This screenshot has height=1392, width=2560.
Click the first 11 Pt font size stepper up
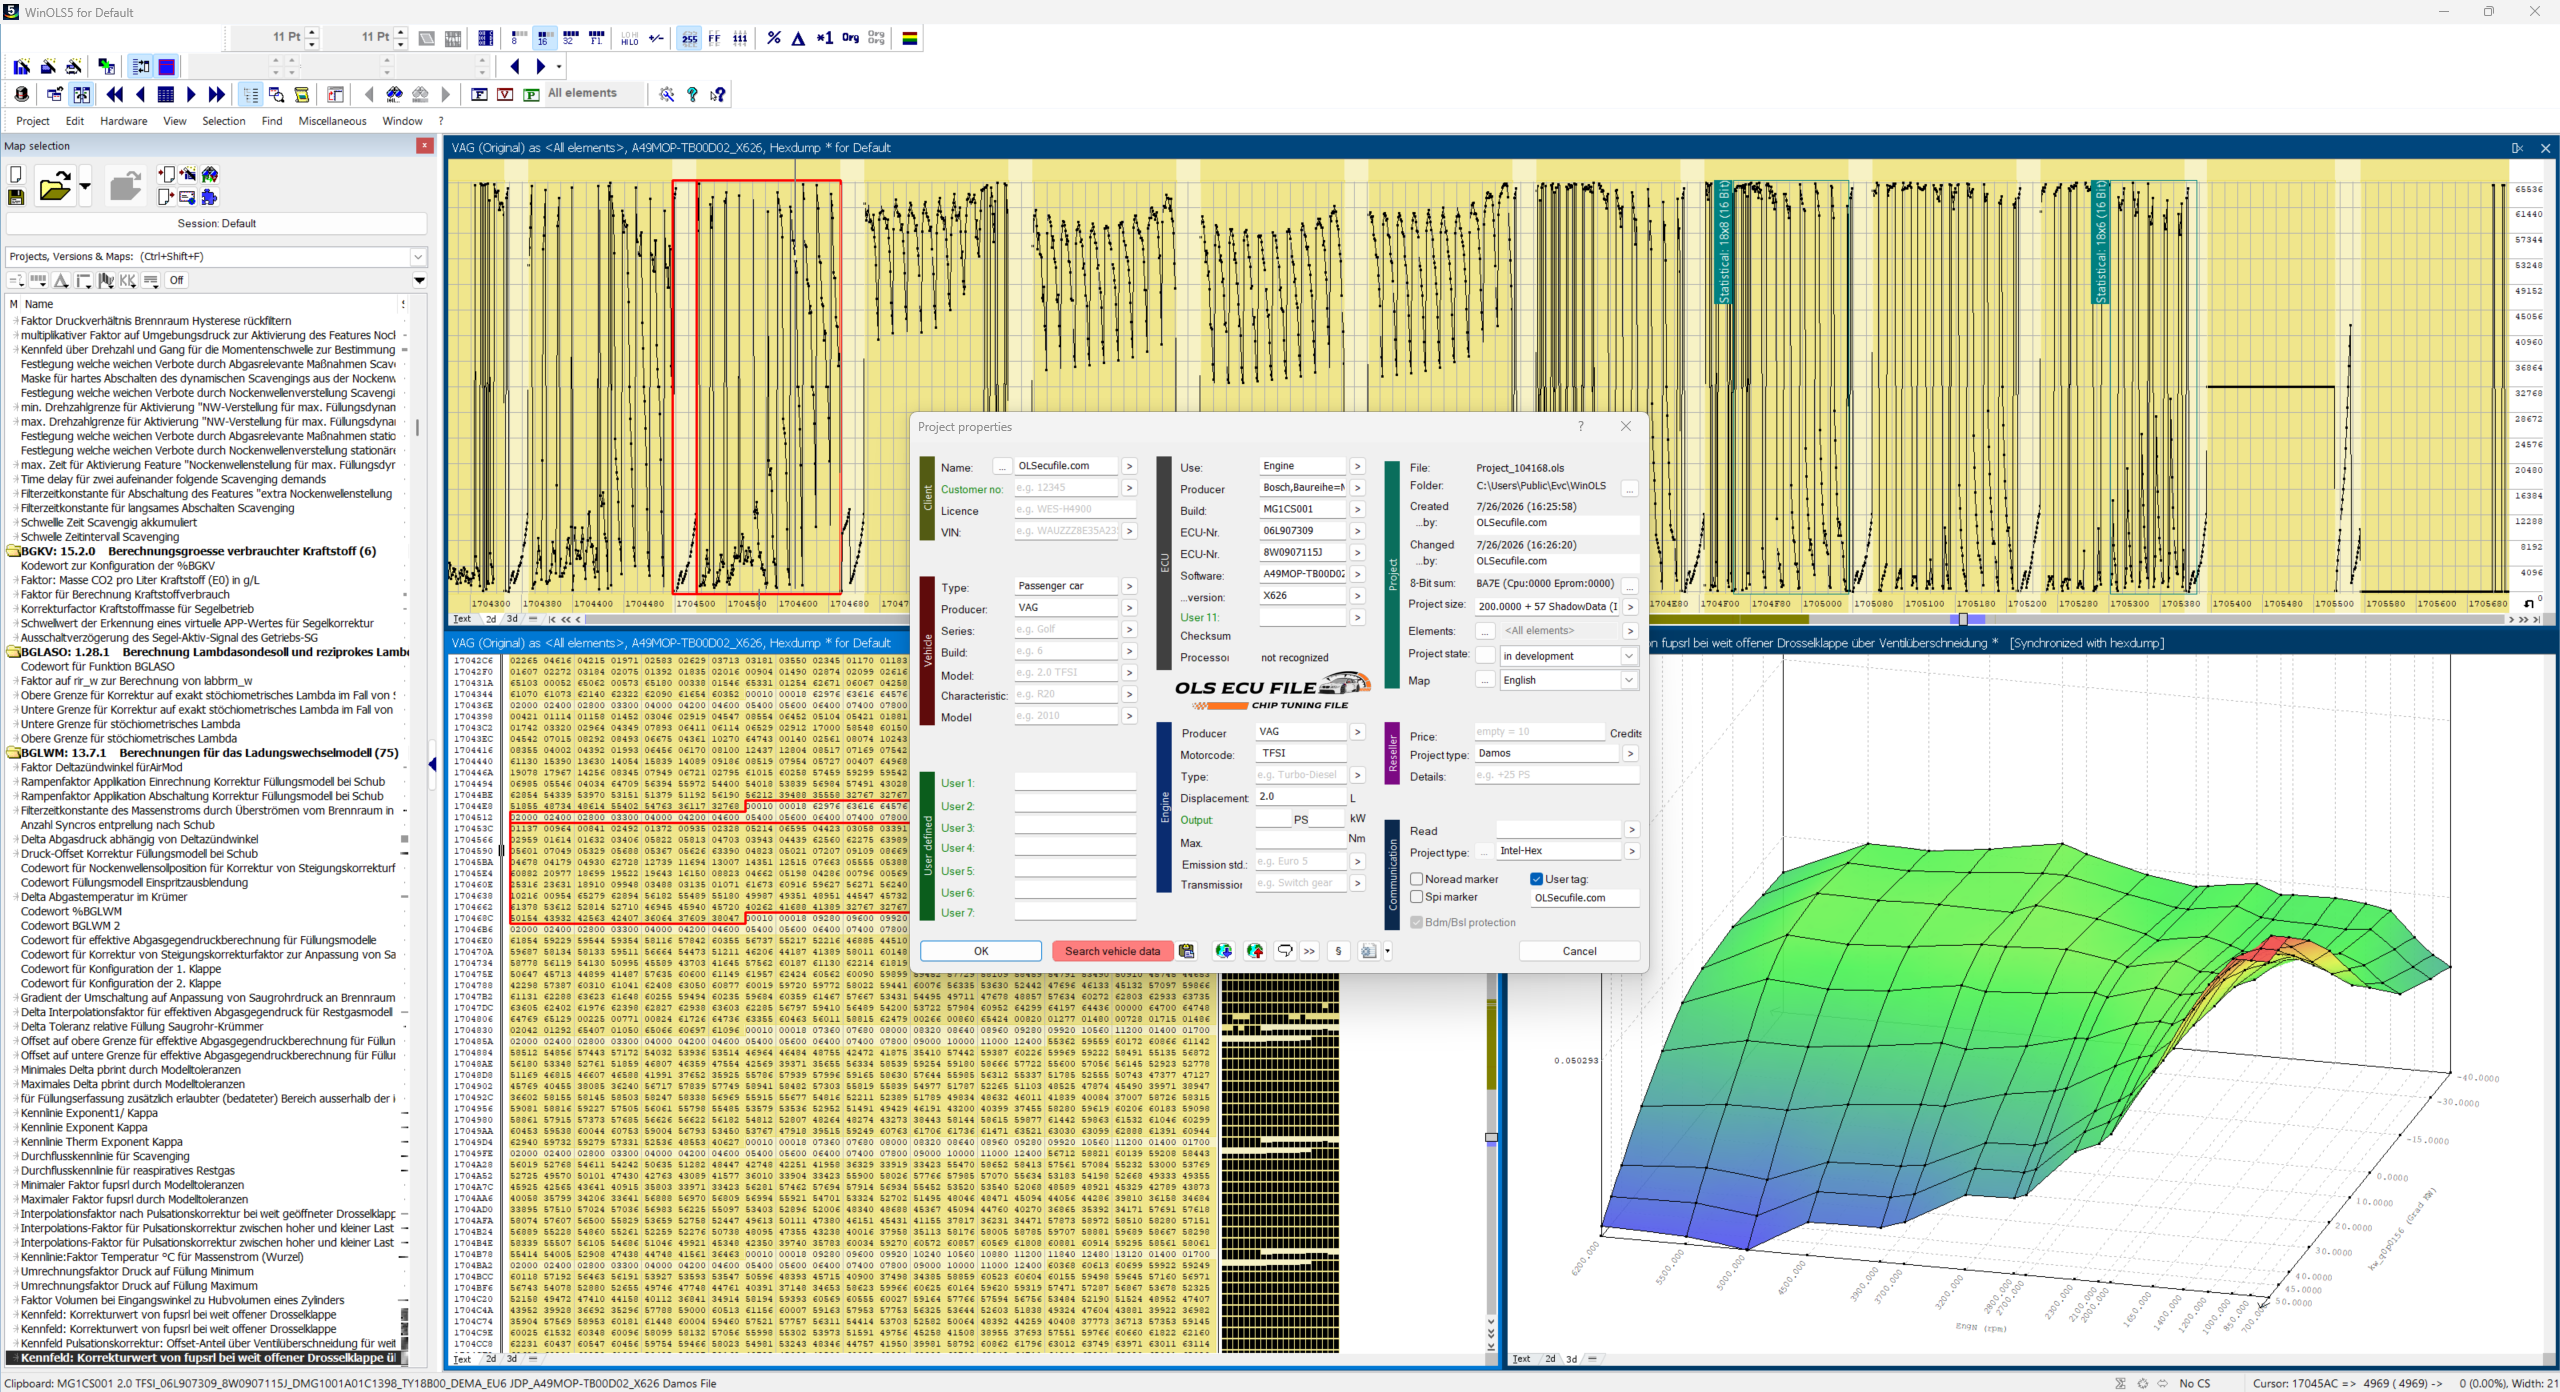click(x=312, y=32)
